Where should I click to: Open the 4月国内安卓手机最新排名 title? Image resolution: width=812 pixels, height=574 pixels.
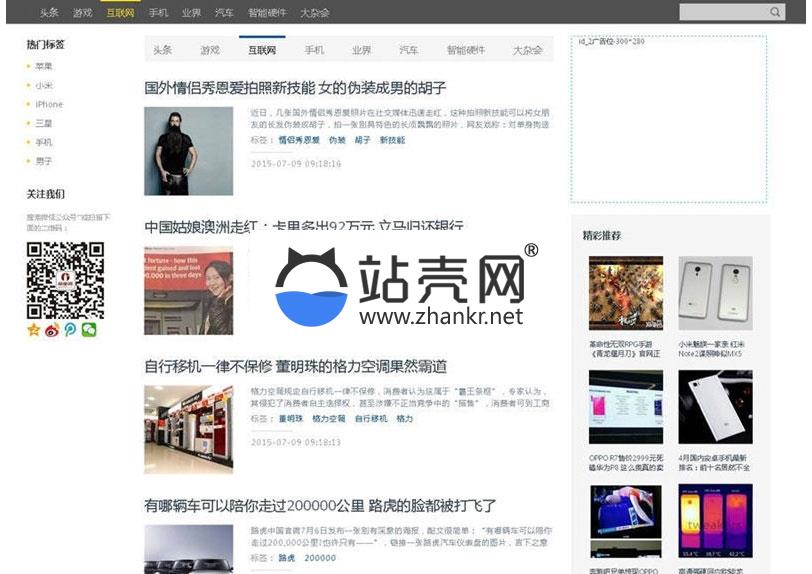[x=714, y=463]
